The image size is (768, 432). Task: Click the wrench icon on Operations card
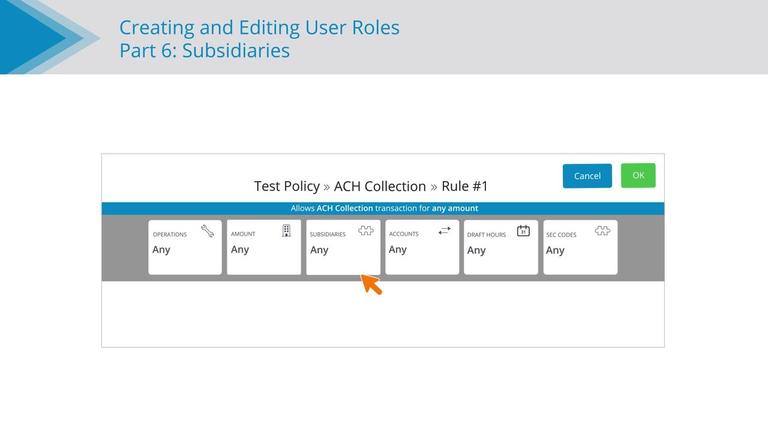click(x=207, y=231)
